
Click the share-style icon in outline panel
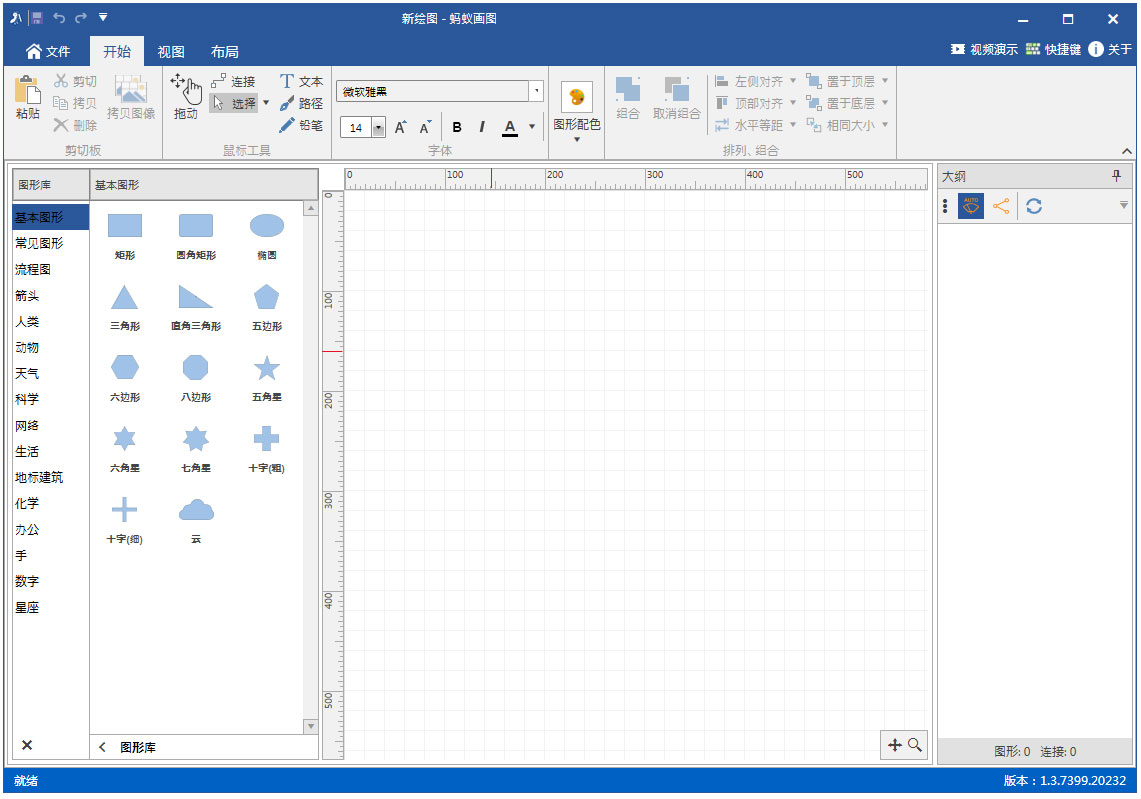[x=1001, y=206]
